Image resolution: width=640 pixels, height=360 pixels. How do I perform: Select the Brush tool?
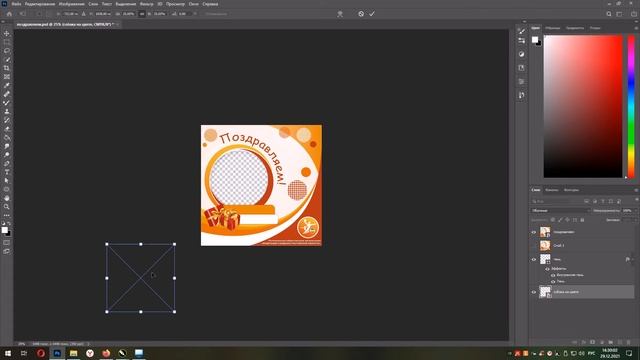7,103
